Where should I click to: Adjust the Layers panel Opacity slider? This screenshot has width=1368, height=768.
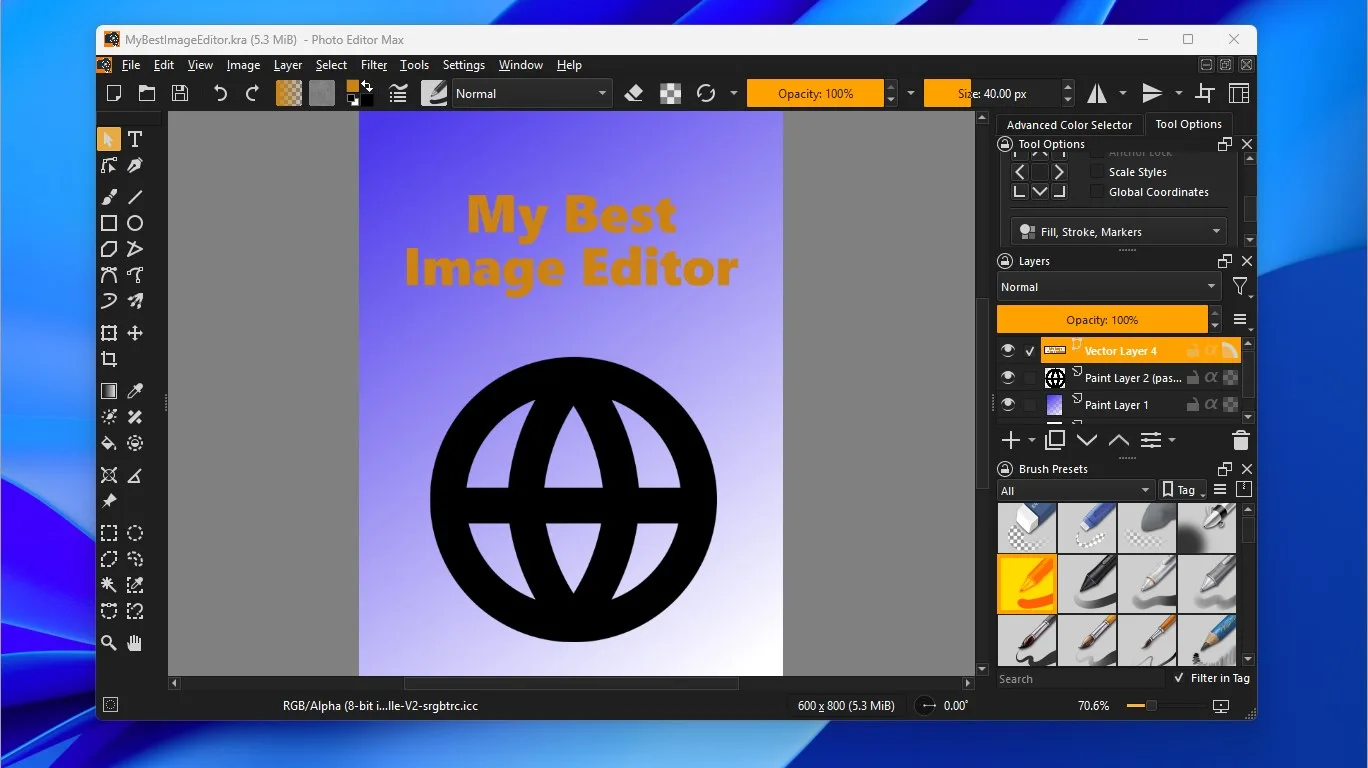click(1102, 320)
